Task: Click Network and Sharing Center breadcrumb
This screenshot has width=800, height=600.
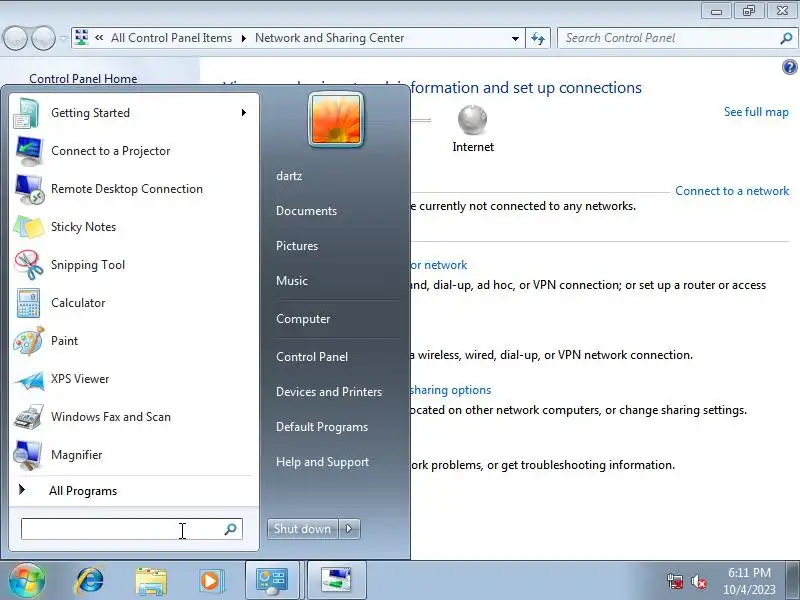Action: [330, 38]
